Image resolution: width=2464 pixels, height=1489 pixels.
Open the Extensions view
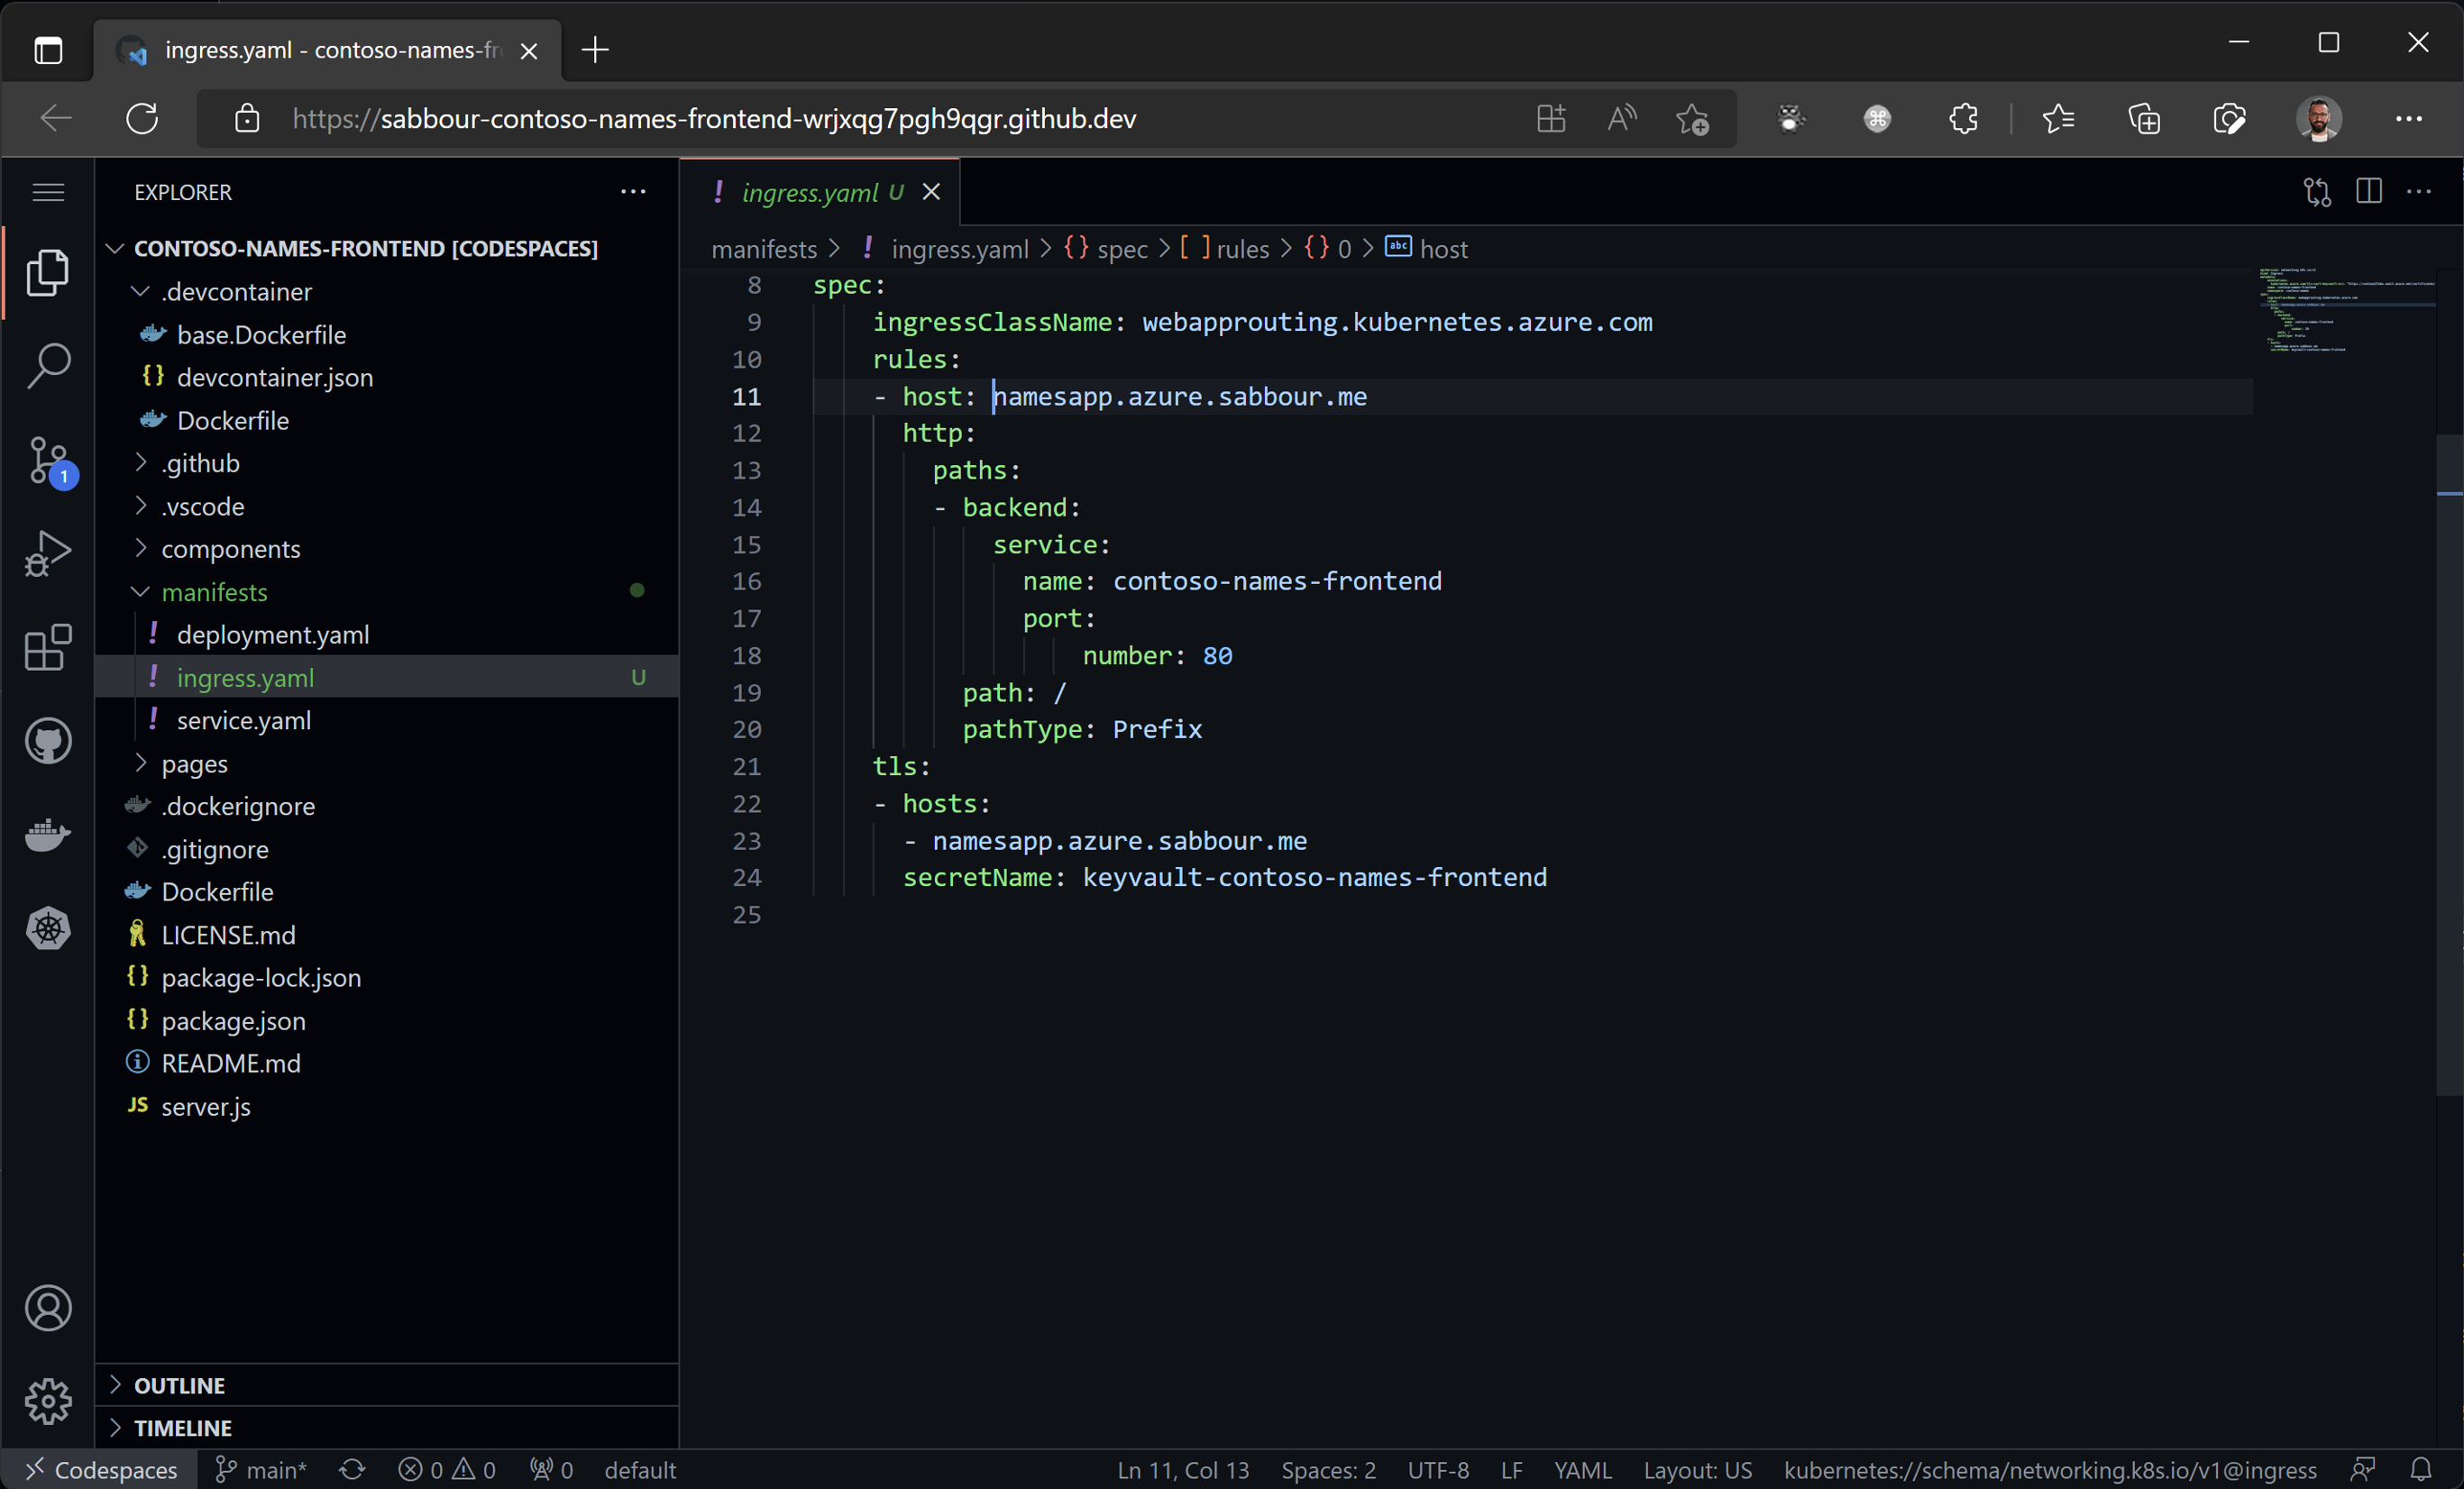click(48, 647)
